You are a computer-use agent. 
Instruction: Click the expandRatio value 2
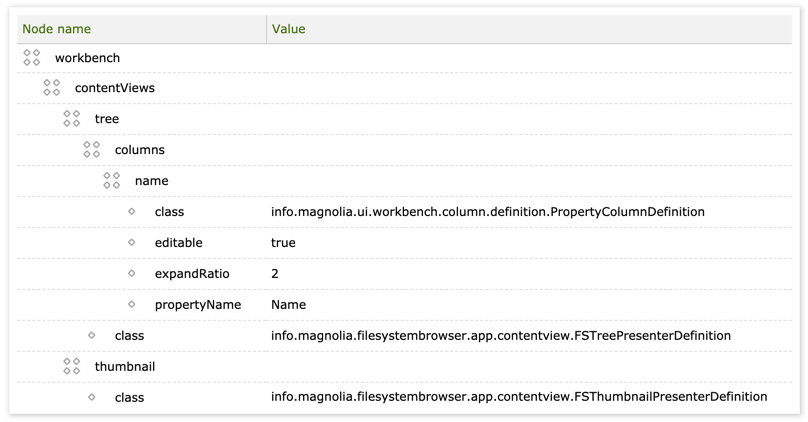(x=275, y=274)
